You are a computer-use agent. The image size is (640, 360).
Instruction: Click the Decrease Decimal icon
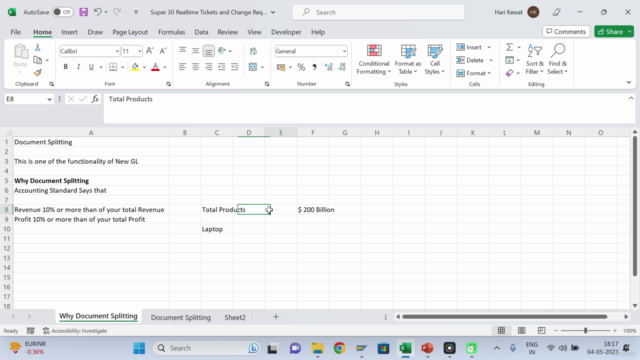(342, 67)
